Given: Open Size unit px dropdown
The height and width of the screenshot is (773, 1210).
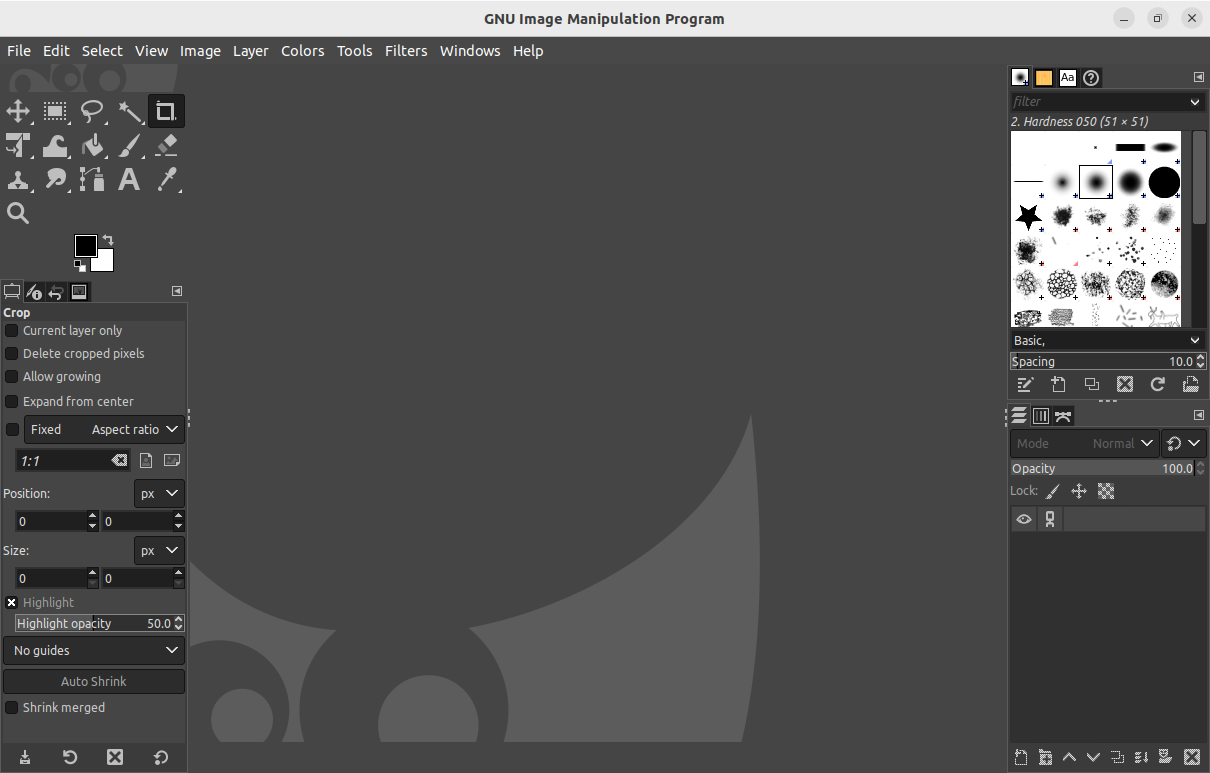Looking at the screenshot, I should click(x=159, y=550).
